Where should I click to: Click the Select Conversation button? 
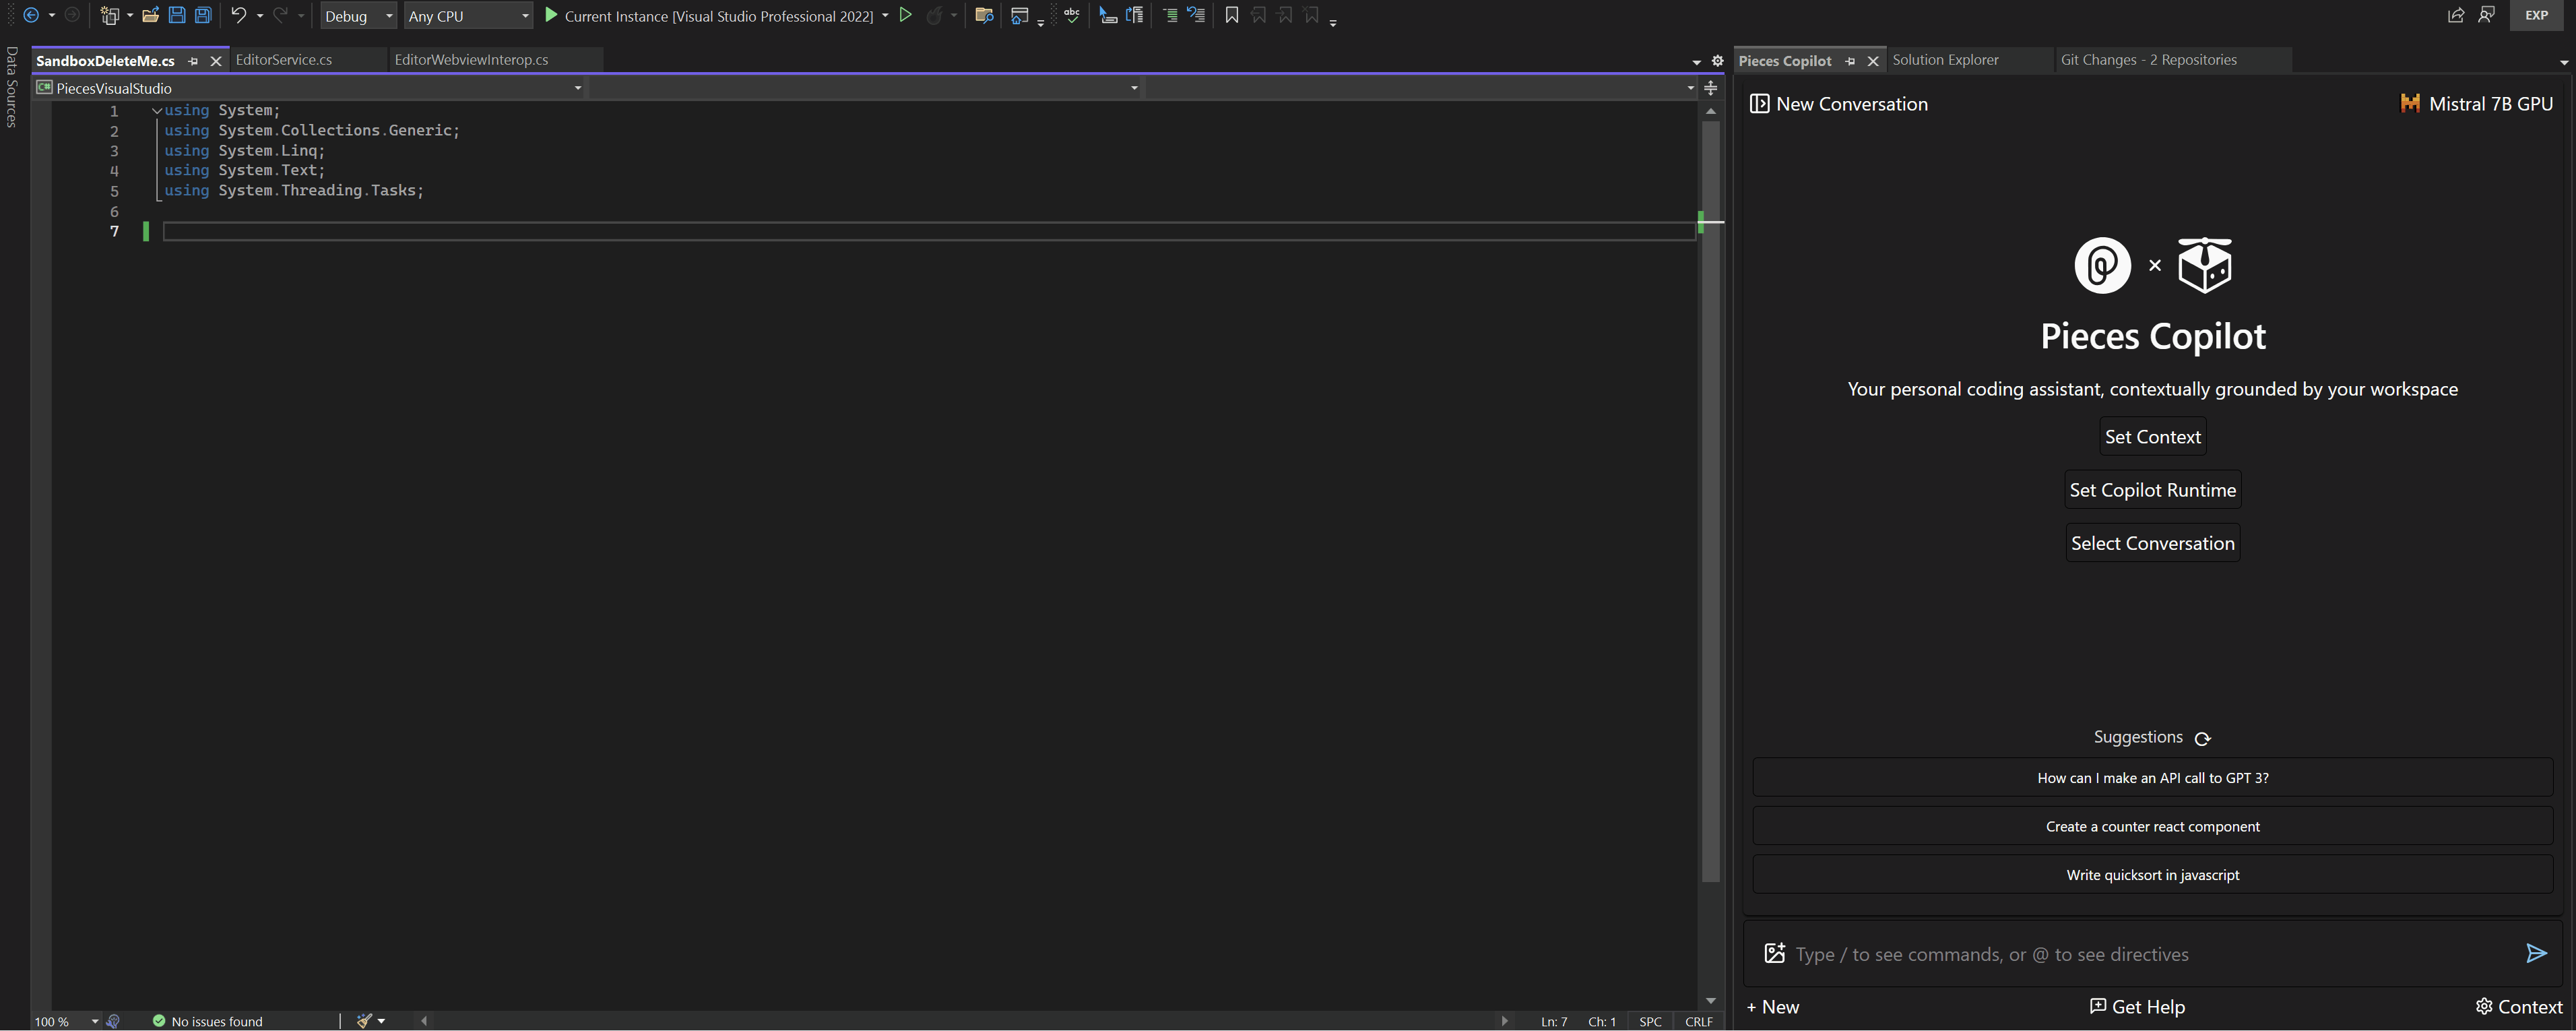pos(2152,543)
